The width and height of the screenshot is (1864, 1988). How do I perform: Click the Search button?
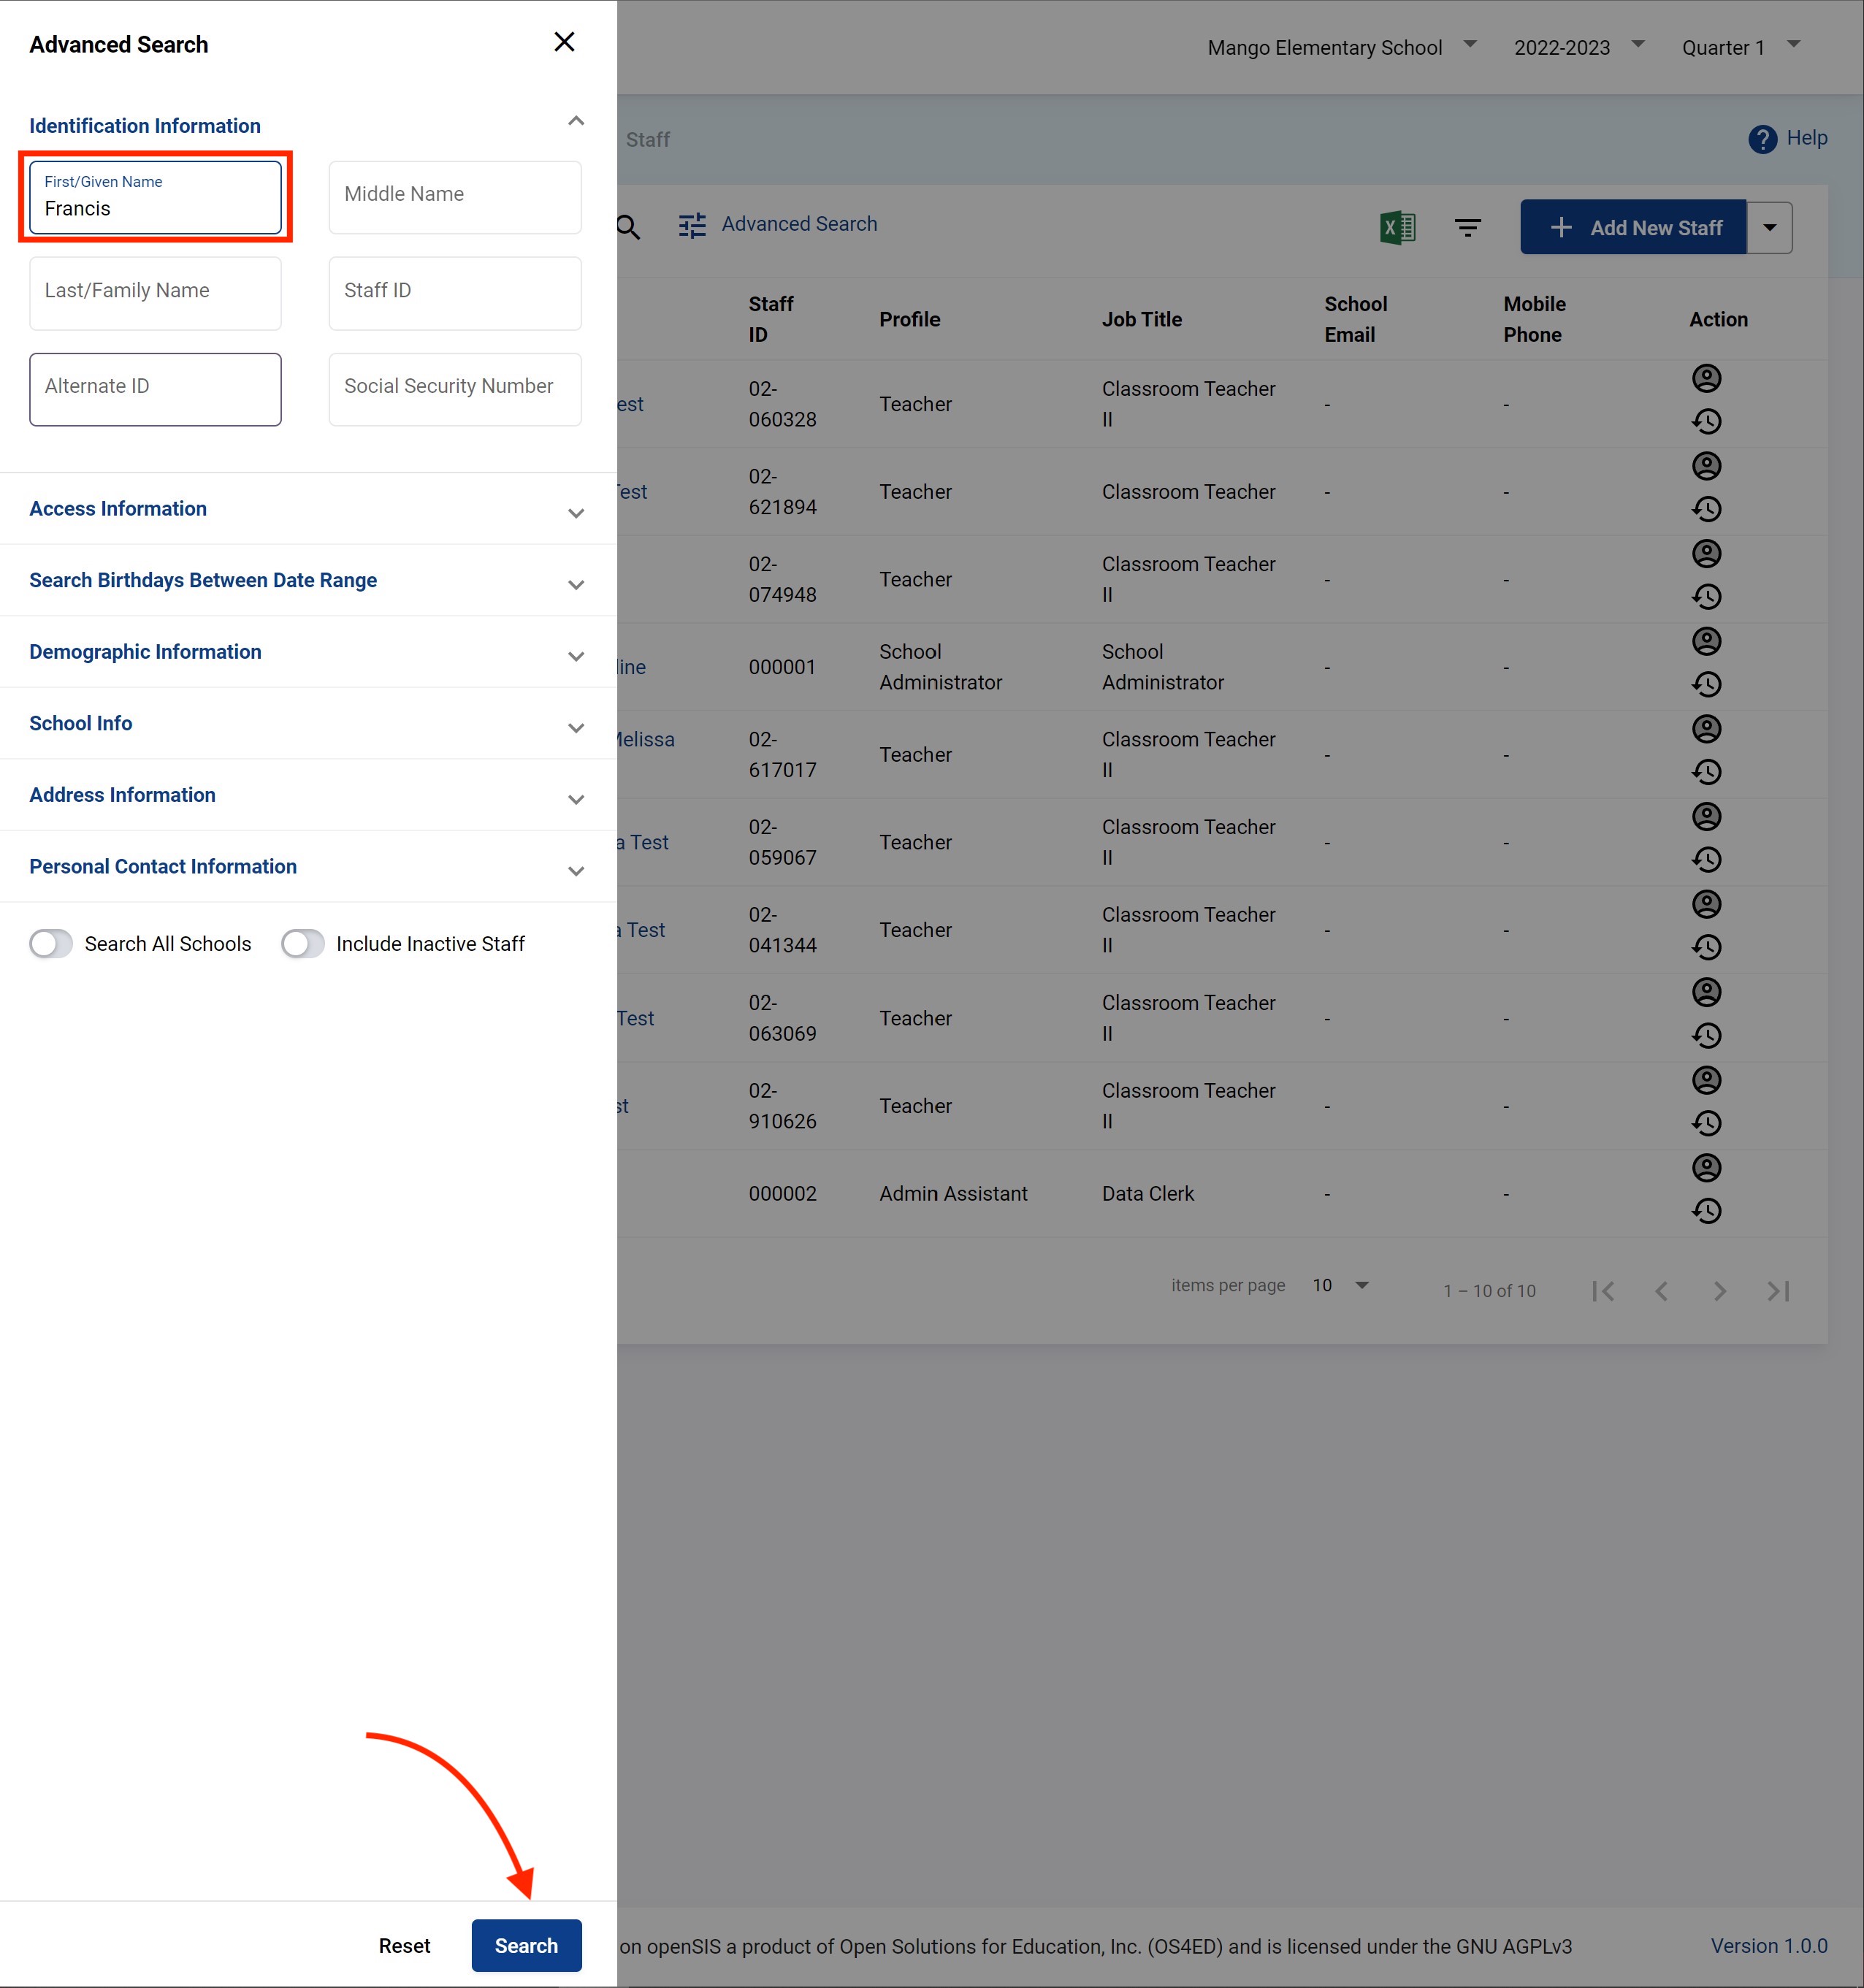coord(526,1945)
